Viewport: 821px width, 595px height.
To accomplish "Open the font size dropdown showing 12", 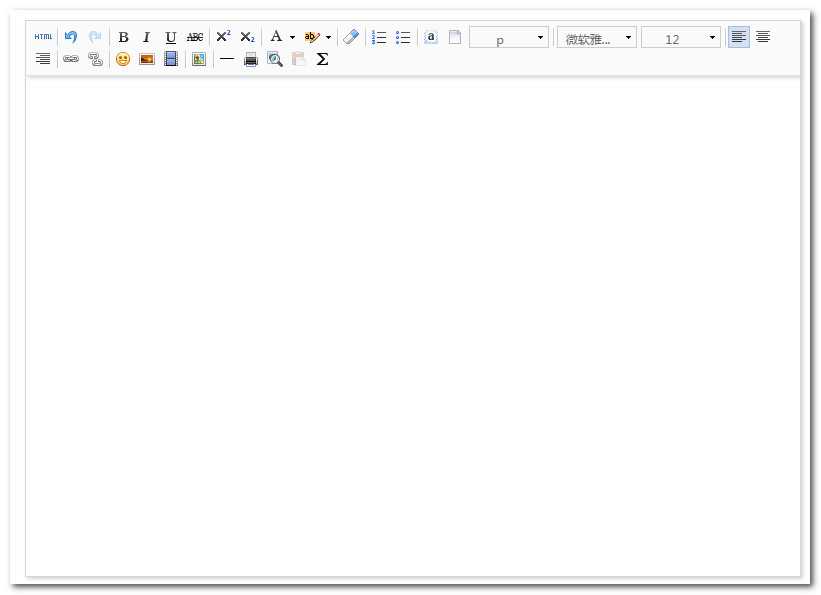I will (681, 37).
